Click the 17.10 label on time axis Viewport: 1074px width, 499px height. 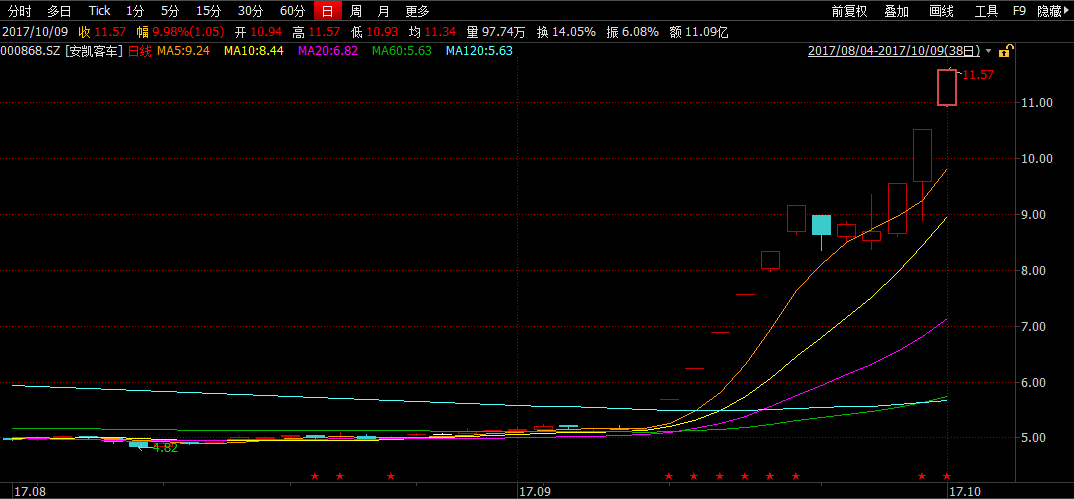click(964, 491)
